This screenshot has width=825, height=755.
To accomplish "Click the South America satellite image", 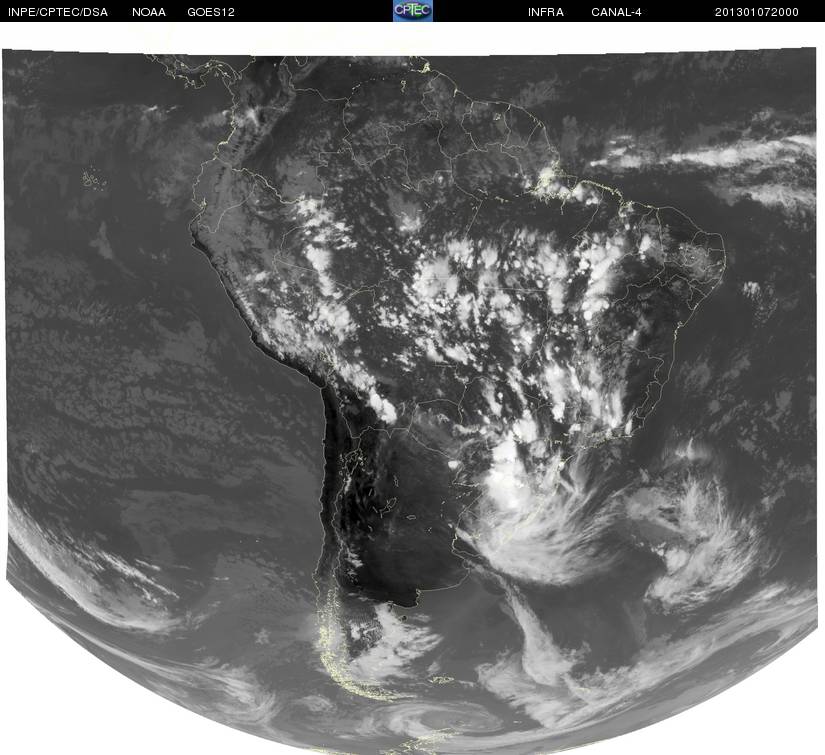I will 412,401.
